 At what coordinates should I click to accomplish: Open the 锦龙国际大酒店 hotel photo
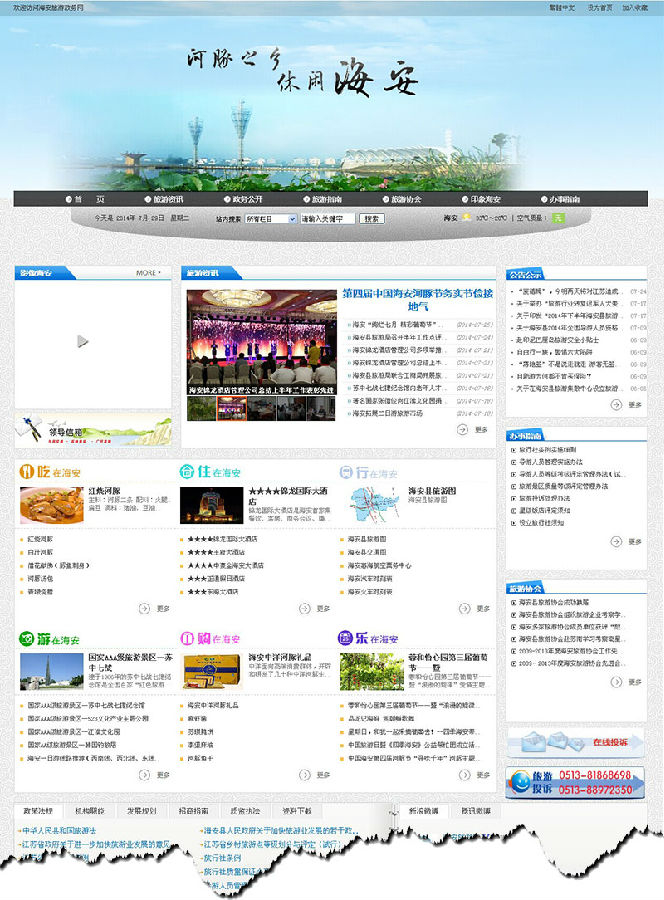coord(211,505)
